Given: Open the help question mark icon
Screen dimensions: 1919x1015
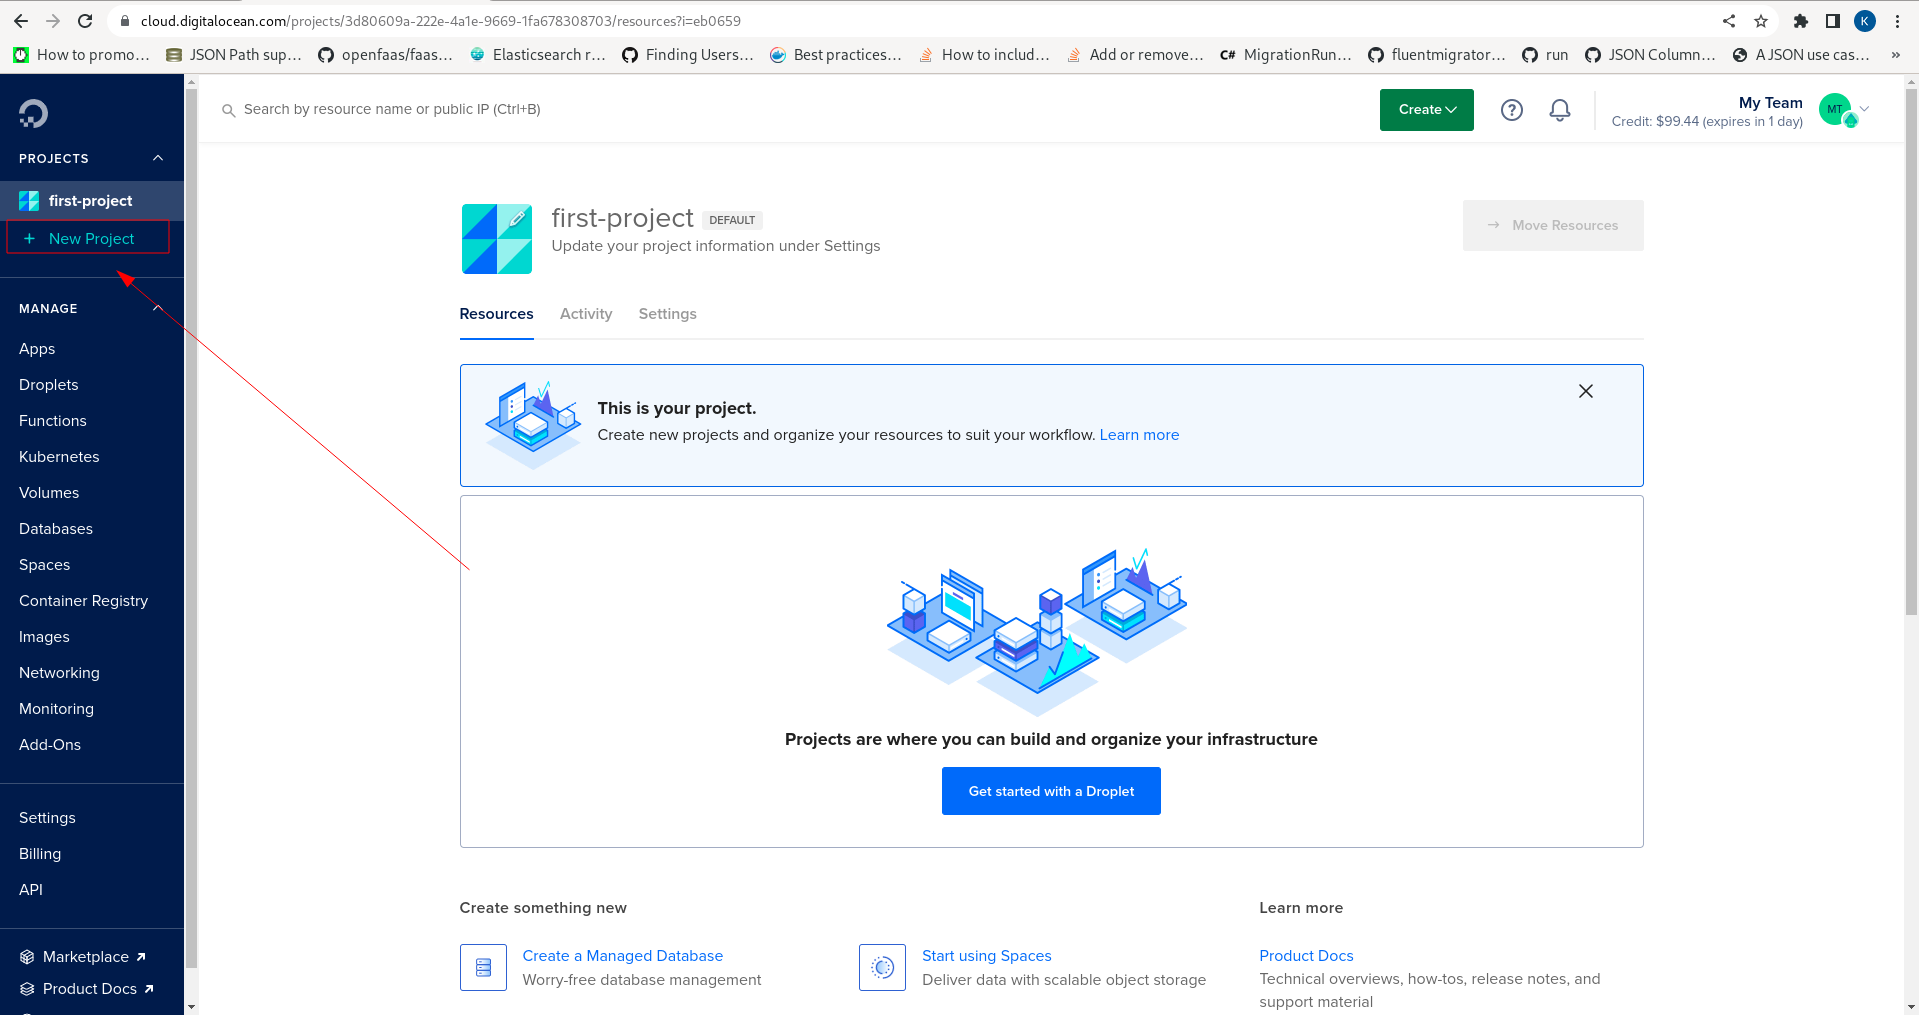Looking at the screenshot, I should (1511, 110).
